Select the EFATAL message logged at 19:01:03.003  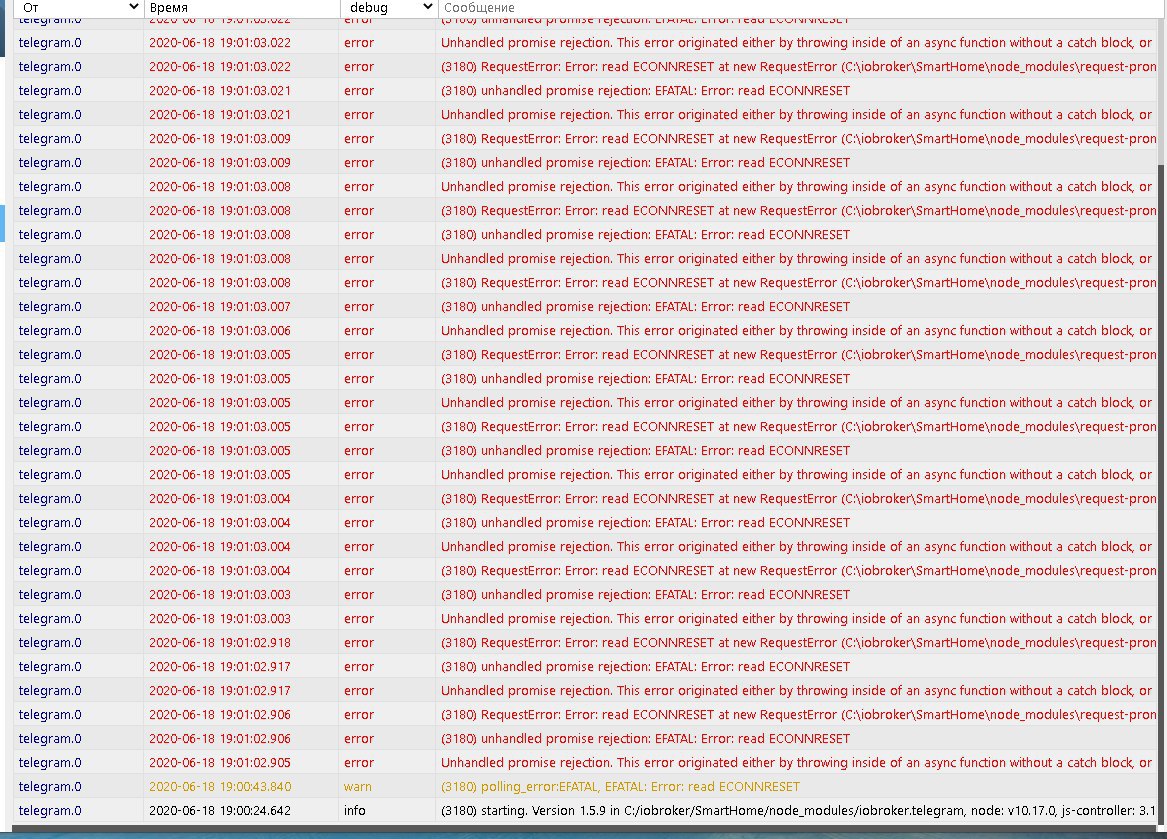645,595
